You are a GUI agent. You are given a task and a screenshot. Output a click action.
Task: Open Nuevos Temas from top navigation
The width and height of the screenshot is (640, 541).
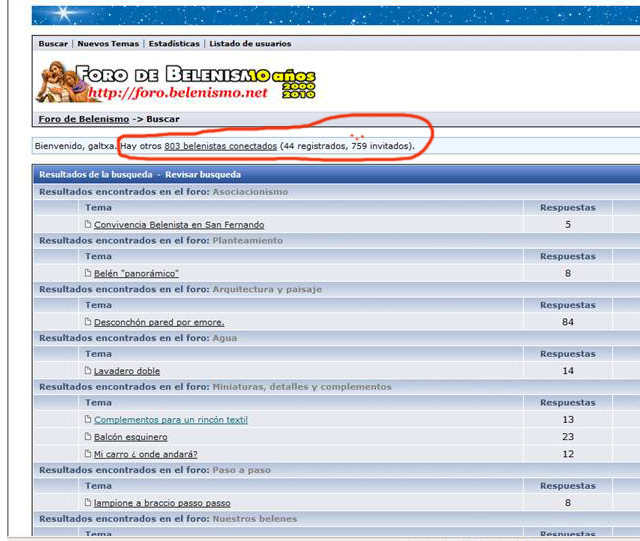(x=108, y=44)
